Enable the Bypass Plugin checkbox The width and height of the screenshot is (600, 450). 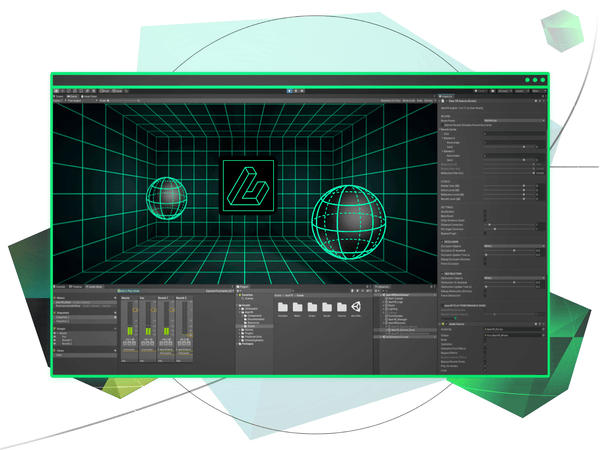485,233
